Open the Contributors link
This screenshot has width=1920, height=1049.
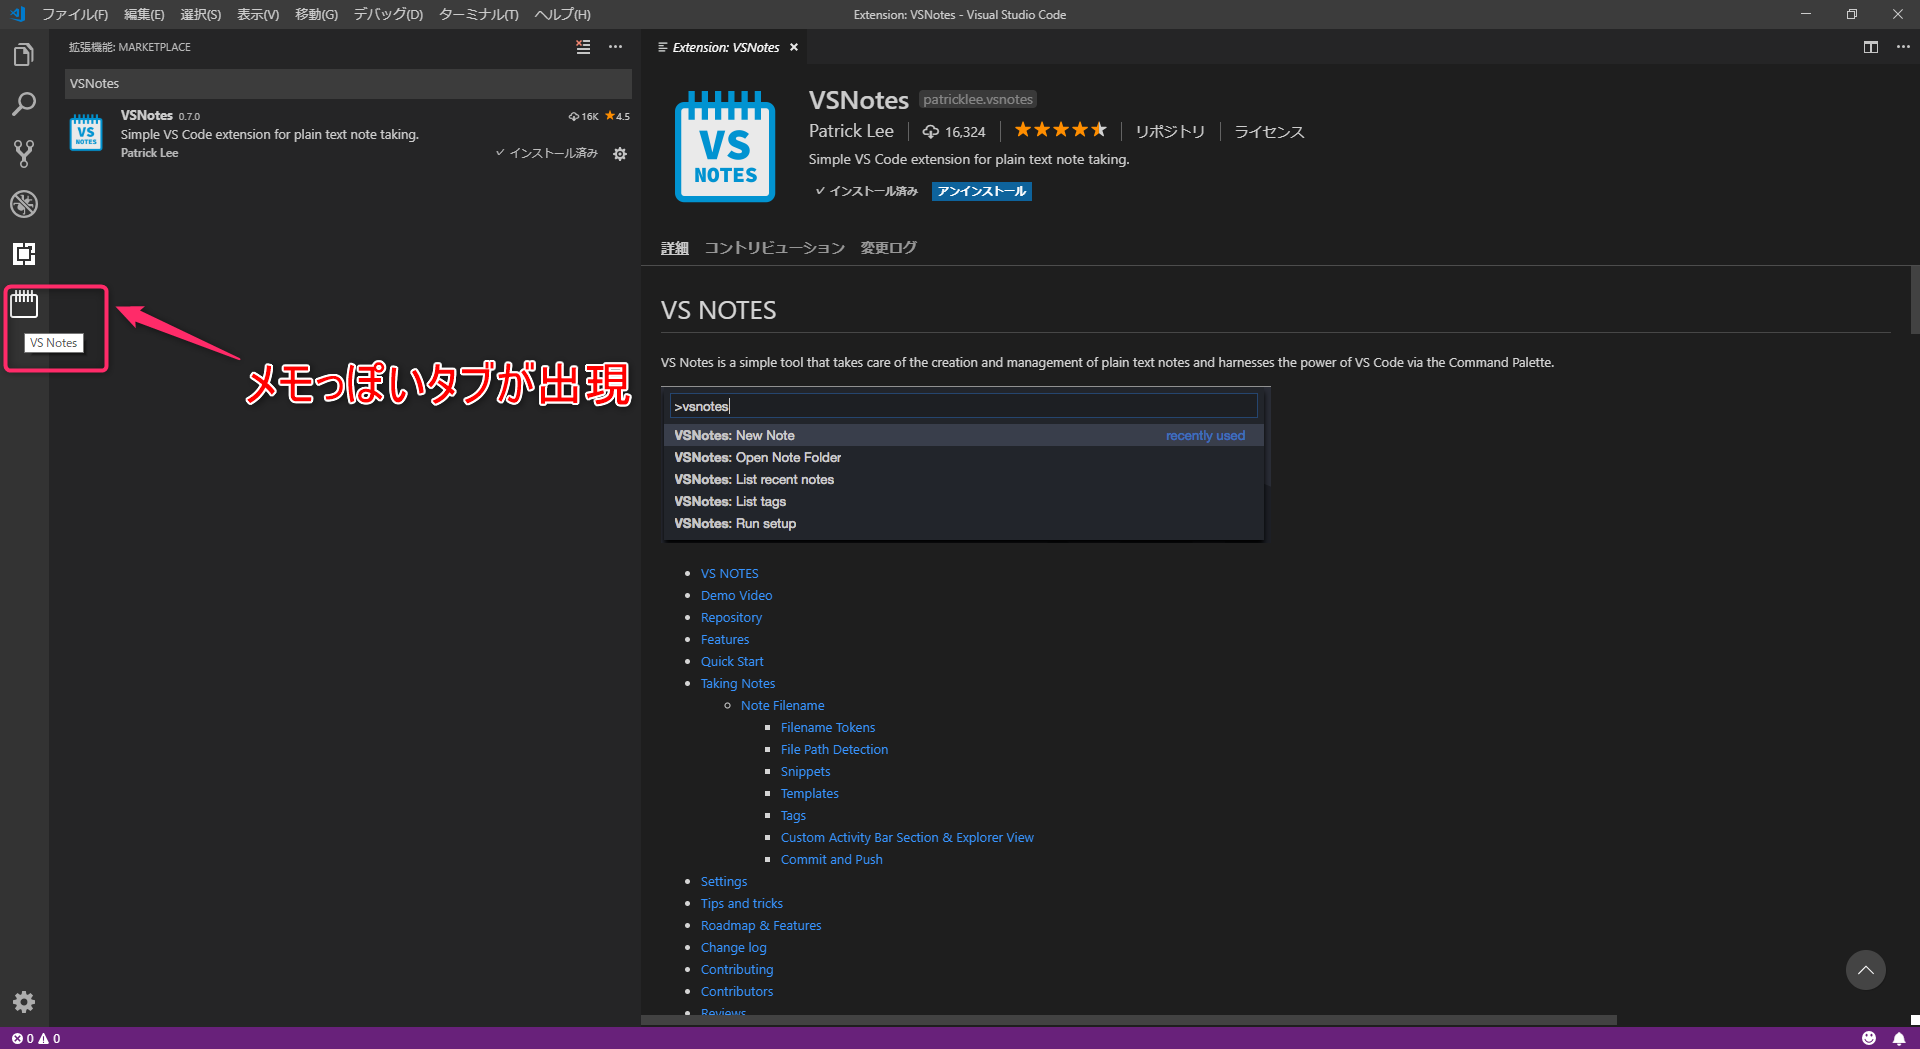[x=737, y=992]
